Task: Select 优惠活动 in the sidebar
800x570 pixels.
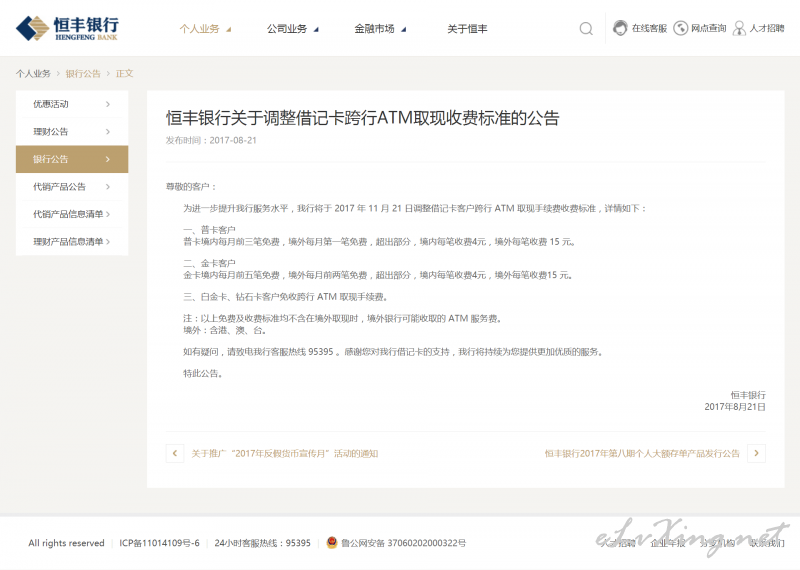Action: [72, 104]
